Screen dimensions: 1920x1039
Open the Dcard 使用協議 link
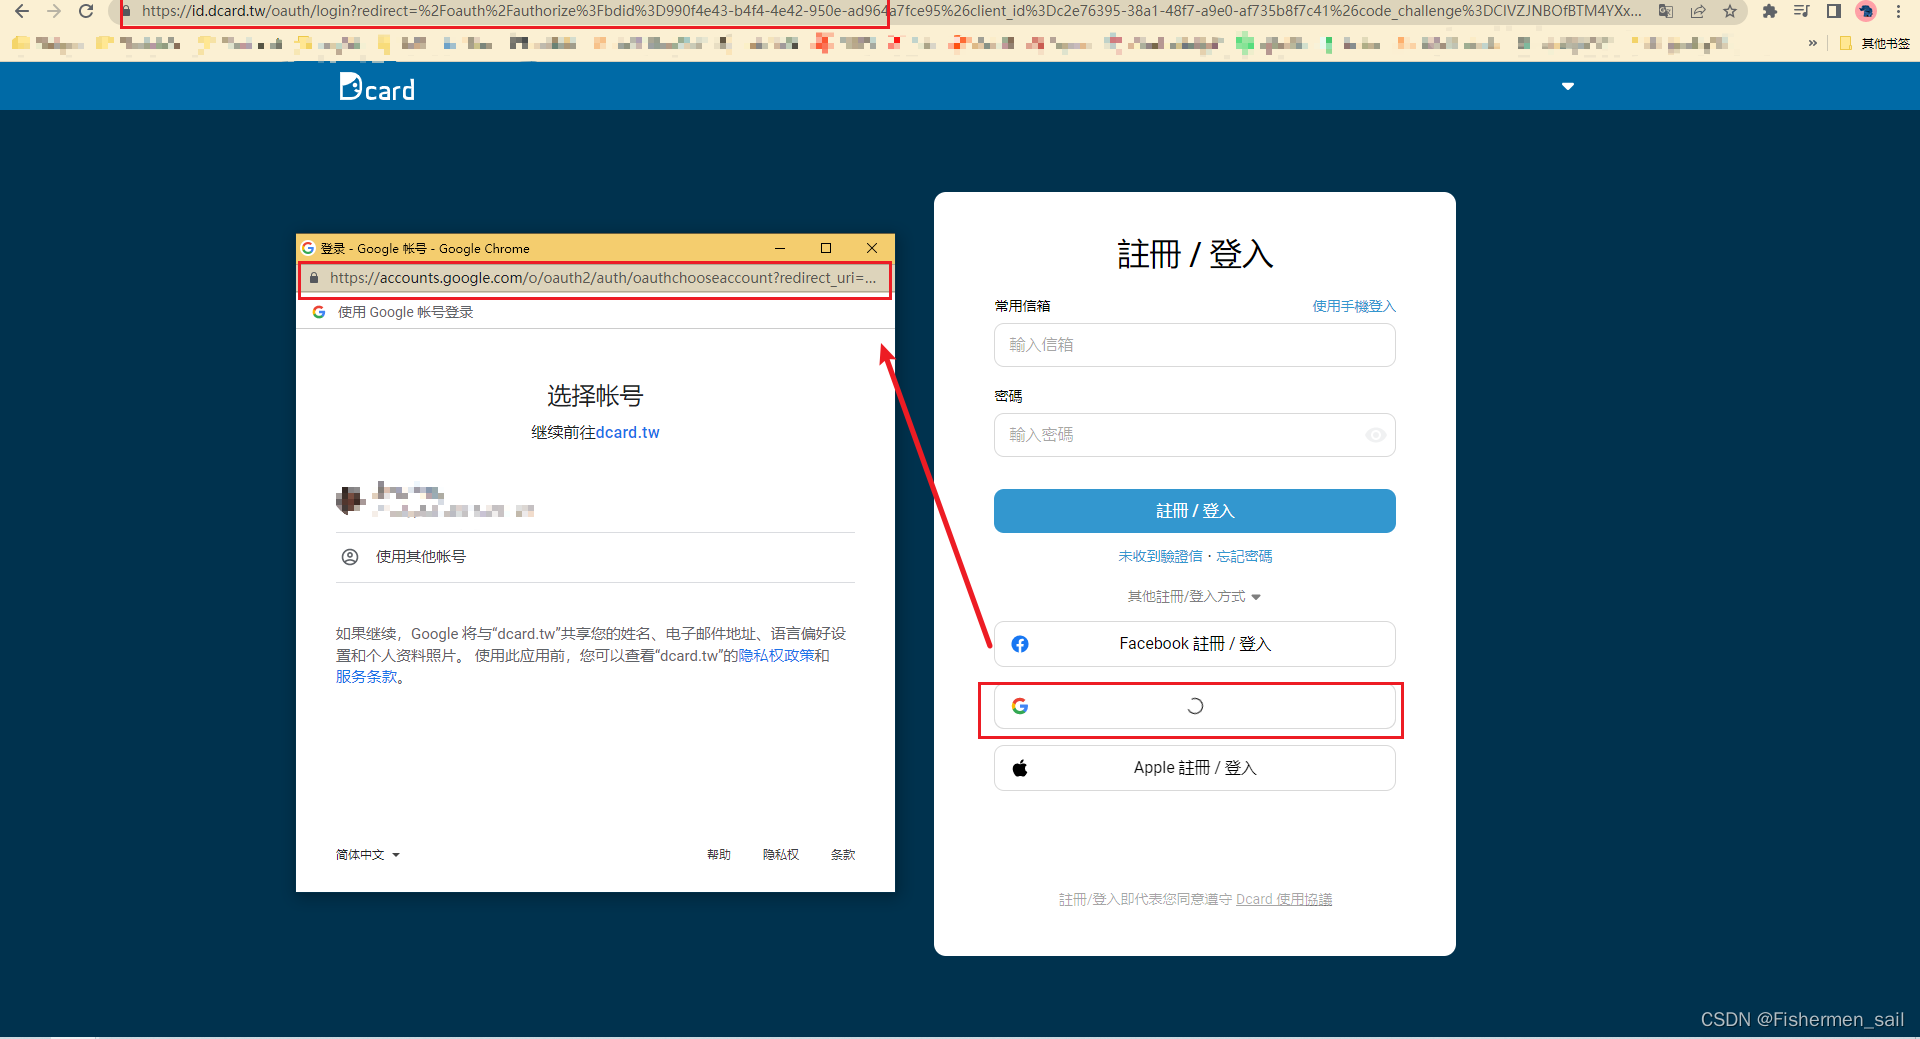click(1284, 899)
